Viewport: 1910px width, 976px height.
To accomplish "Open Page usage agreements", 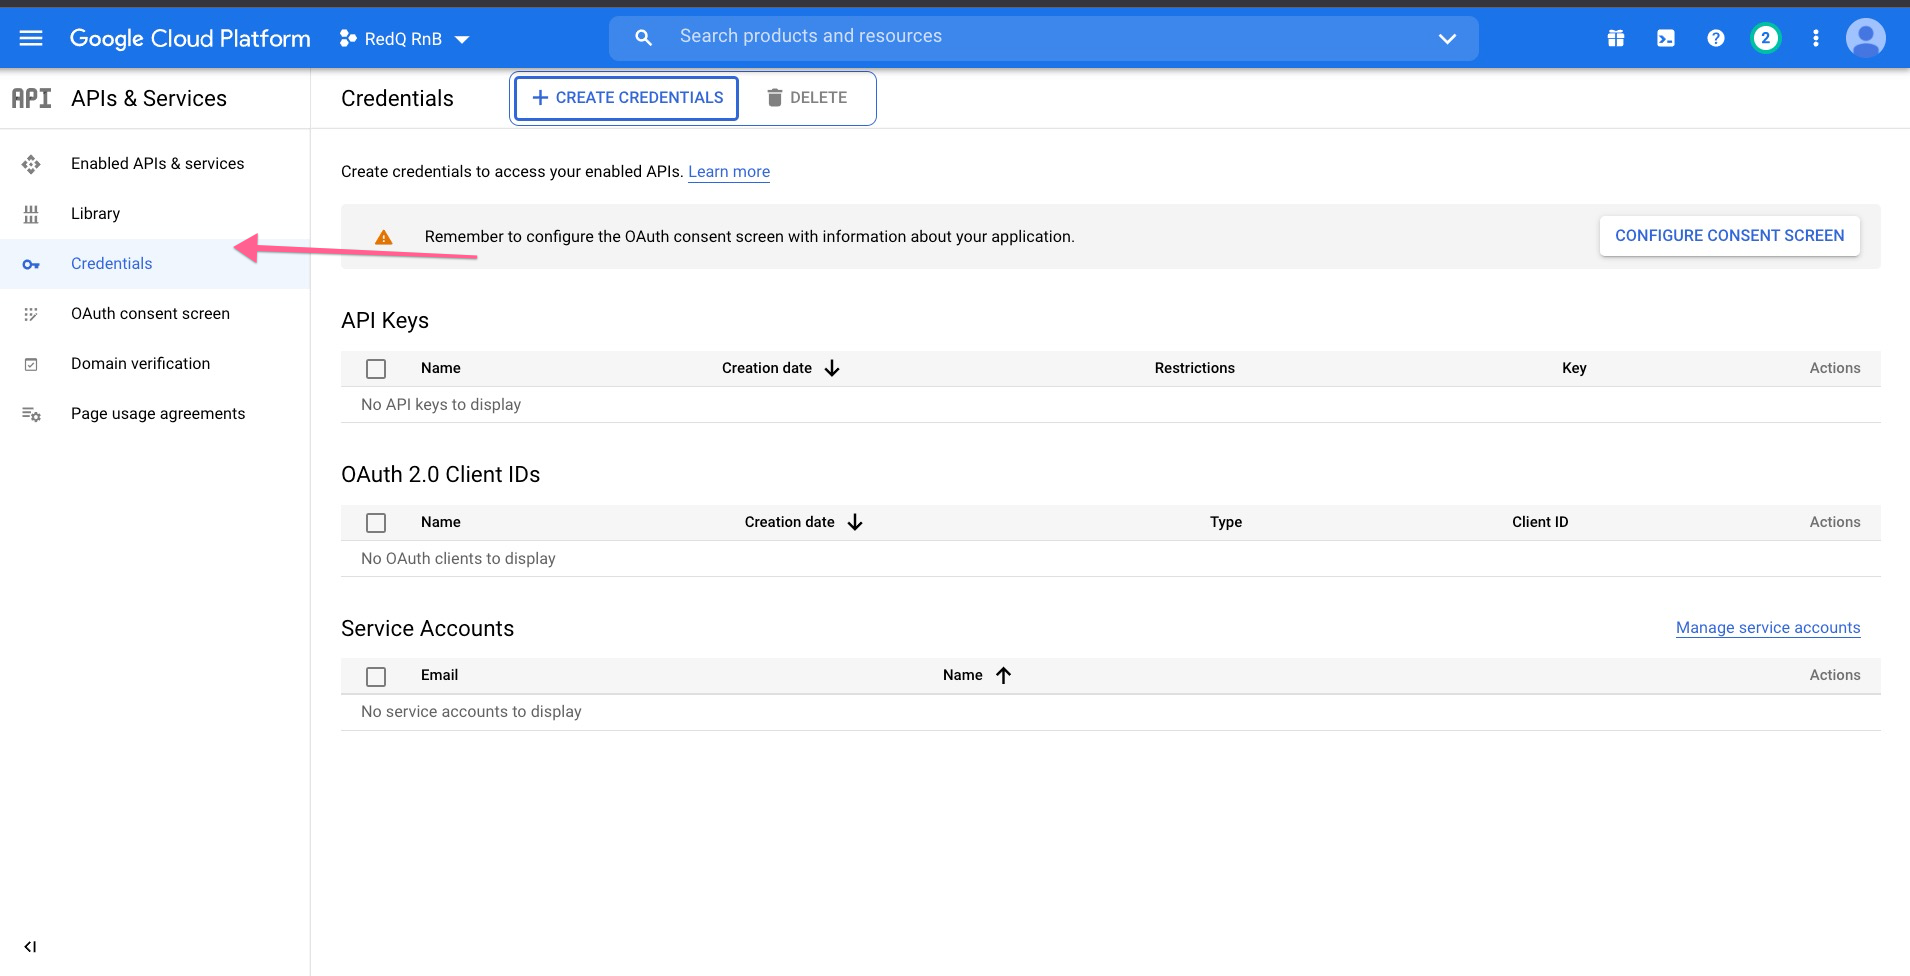I will 158,414.
